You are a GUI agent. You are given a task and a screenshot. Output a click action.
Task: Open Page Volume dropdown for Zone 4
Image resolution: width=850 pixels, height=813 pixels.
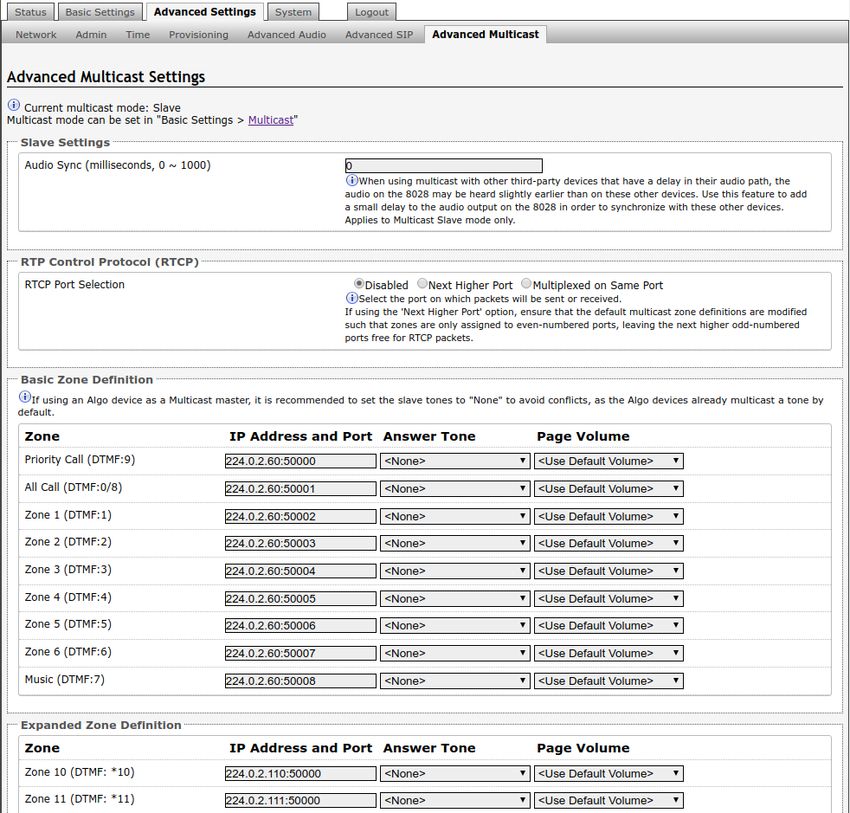point(608,599)
